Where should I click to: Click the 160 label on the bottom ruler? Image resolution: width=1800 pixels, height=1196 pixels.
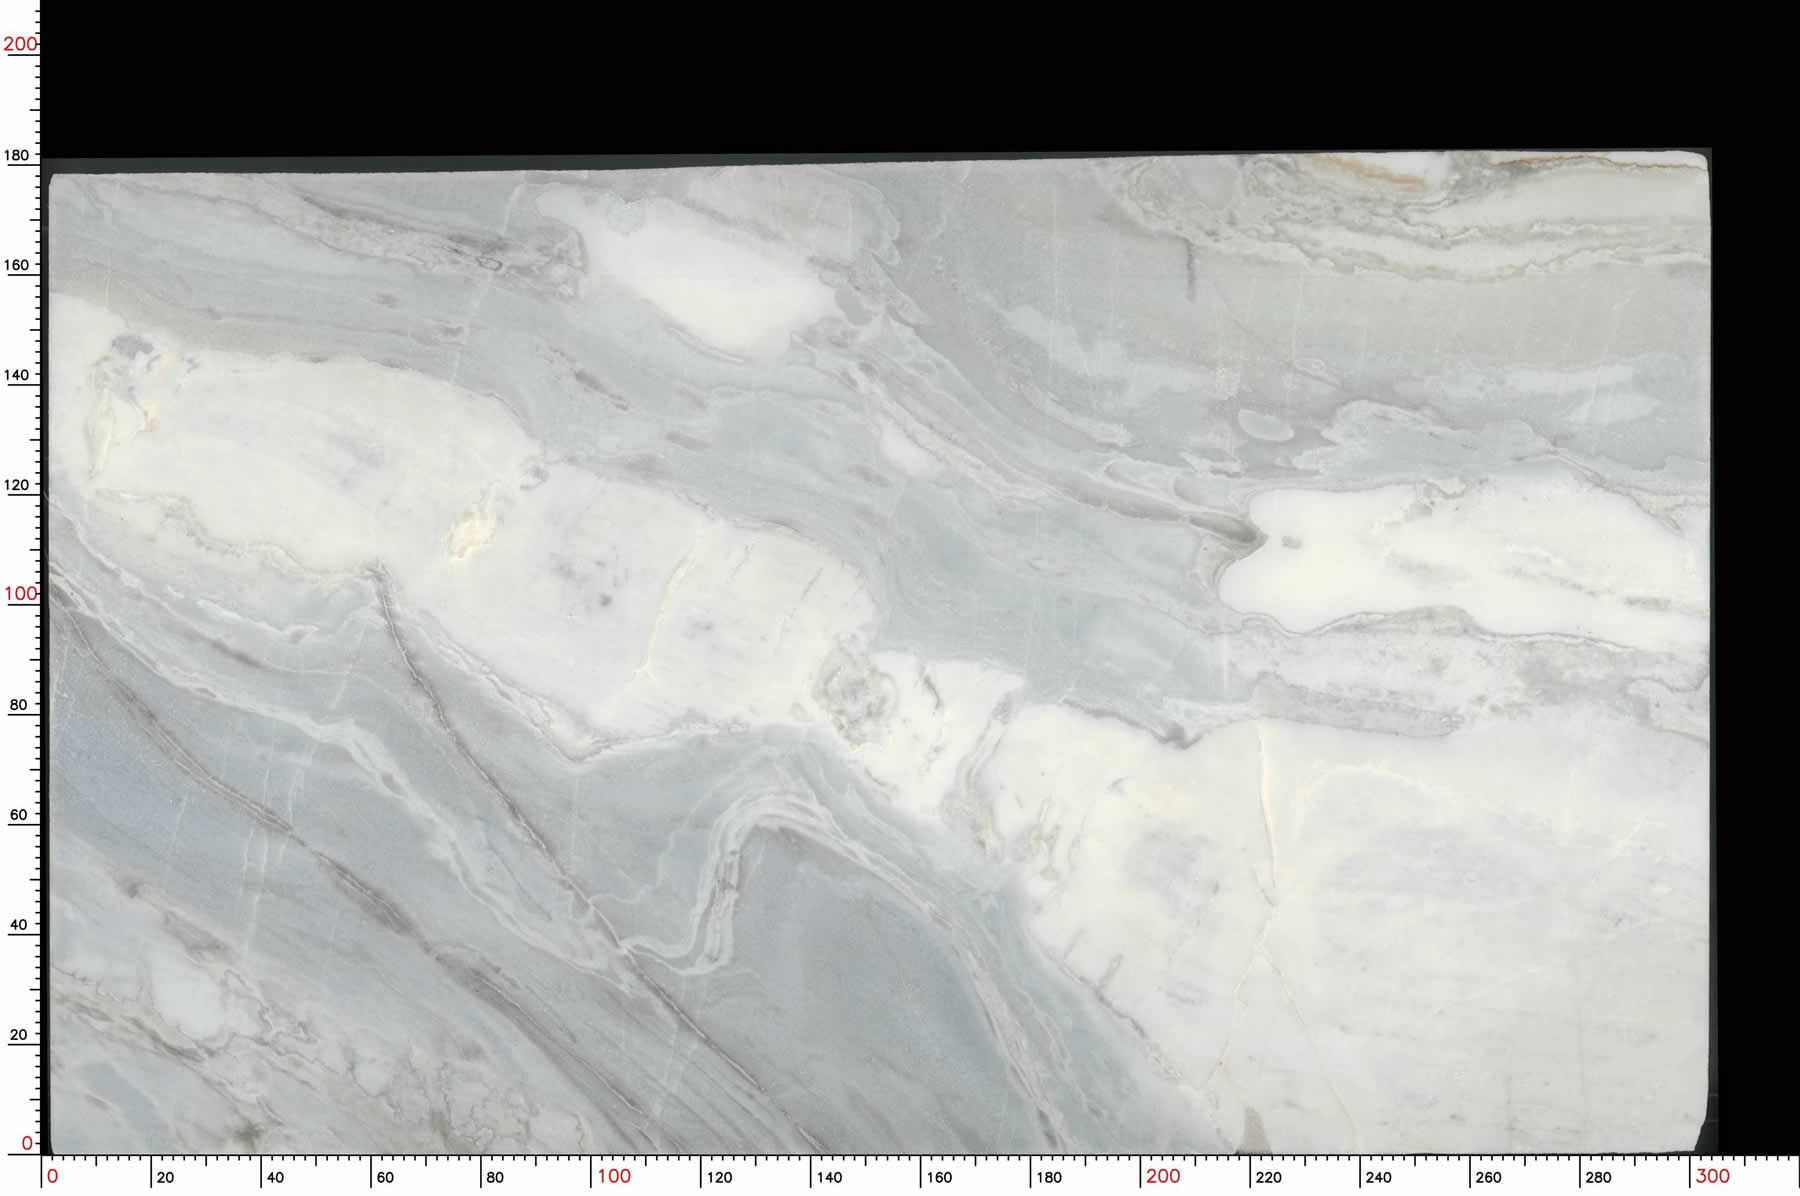click(939, 1178)
